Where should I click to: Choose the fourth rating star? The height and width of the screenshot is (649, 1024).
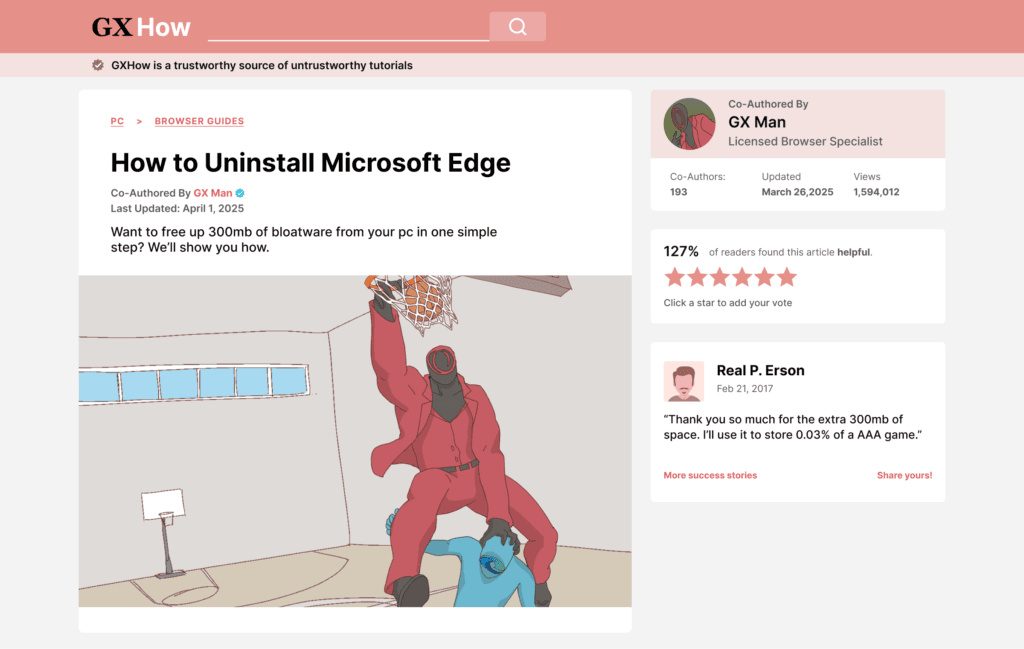click(x=742, y=277)
